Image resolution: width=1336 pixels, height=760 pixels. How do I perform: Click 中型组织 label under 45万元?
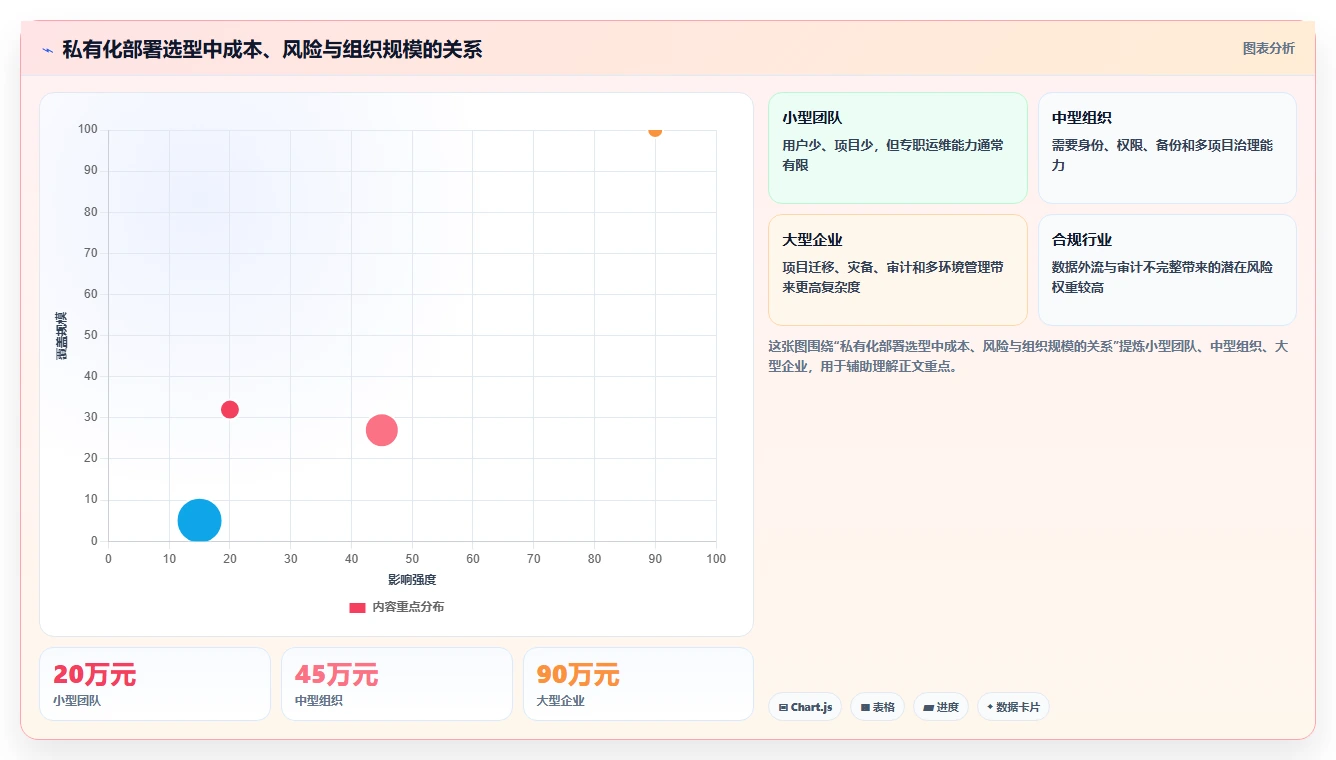click(x=319, y=701)
